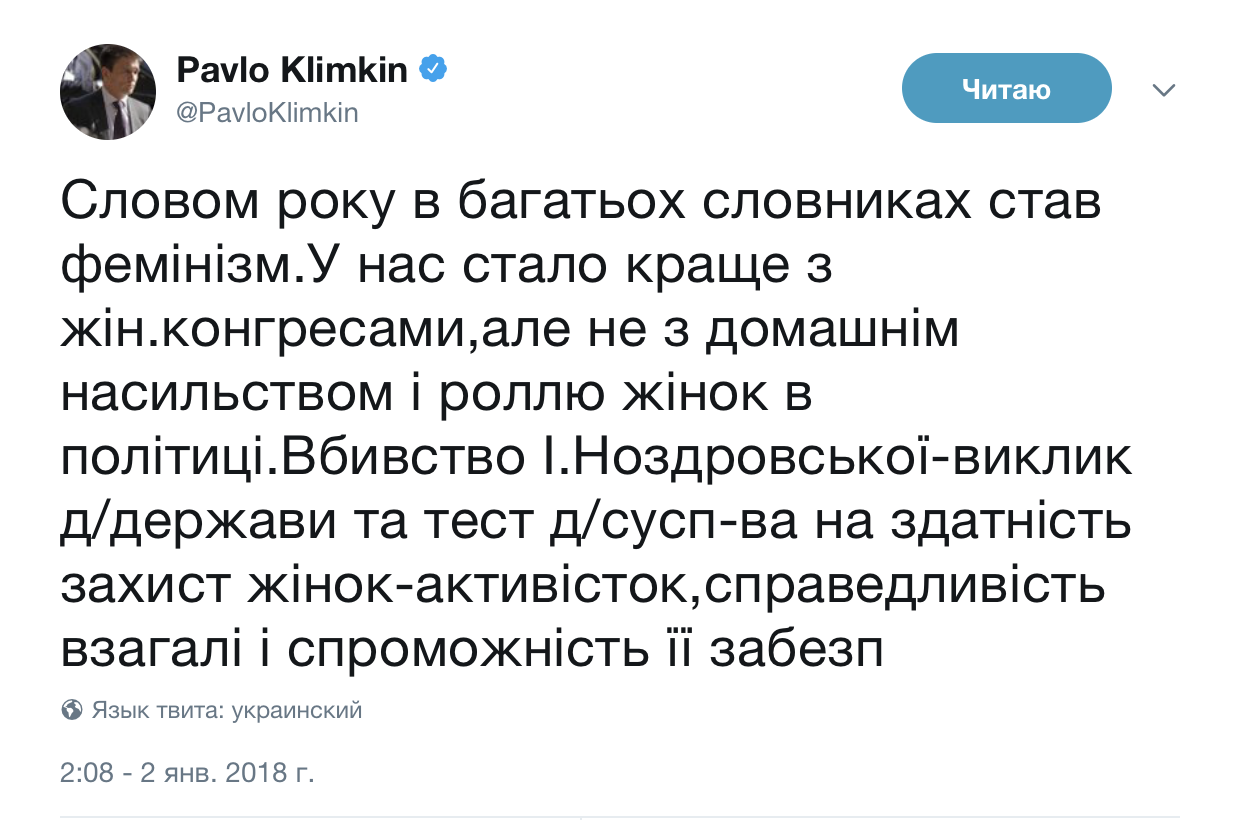Viewport: 1248px width, 820px height.
Task: Open Pavlo Klimkin's profile avatar photo
Action: (109, 92)
